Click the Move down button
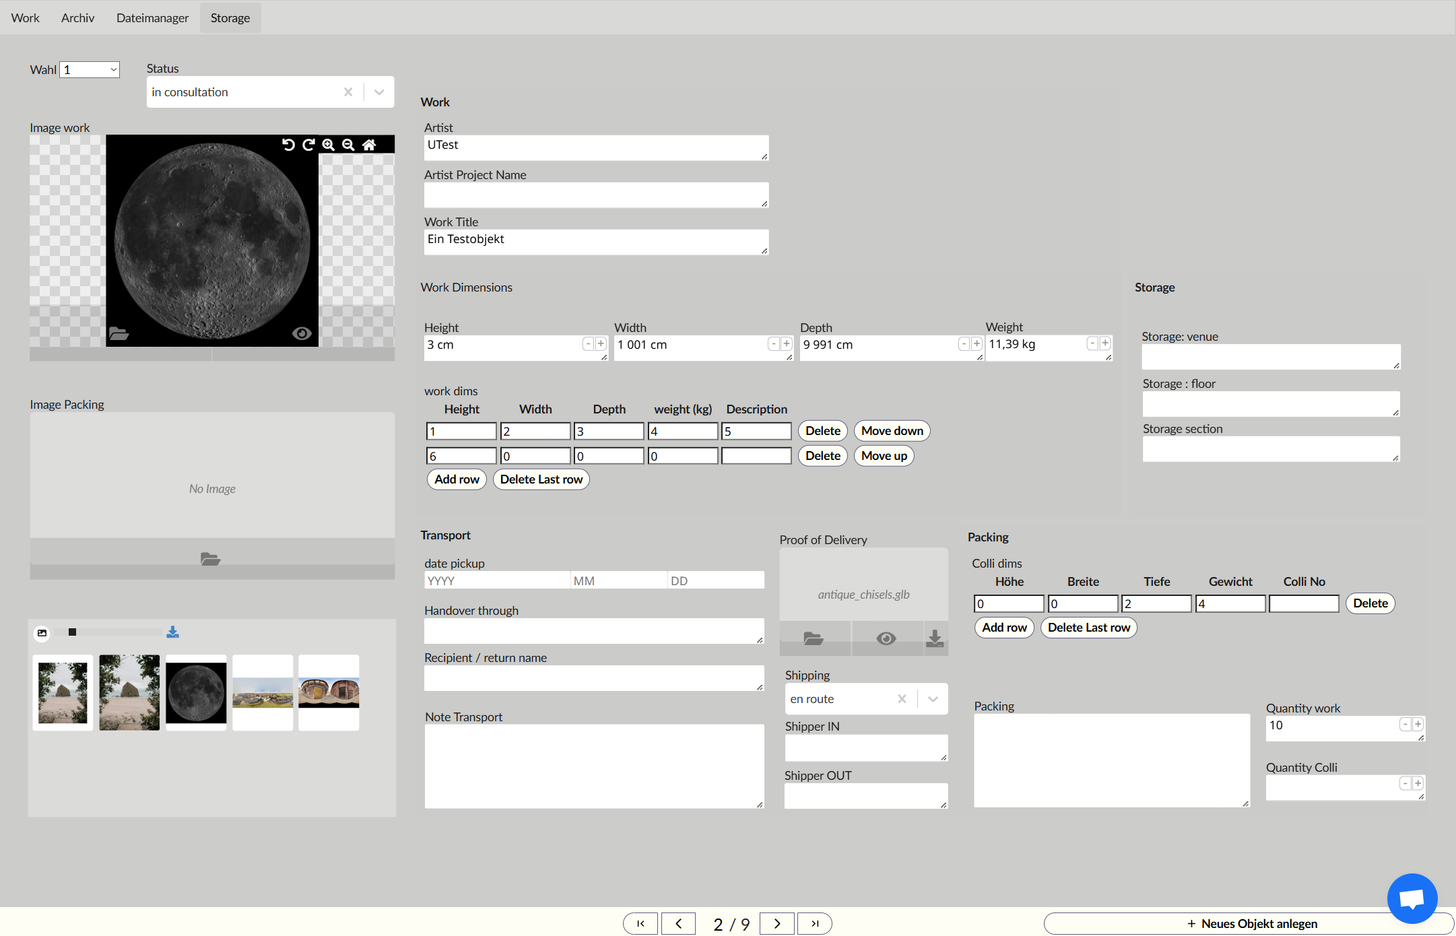 coord(892,431)
